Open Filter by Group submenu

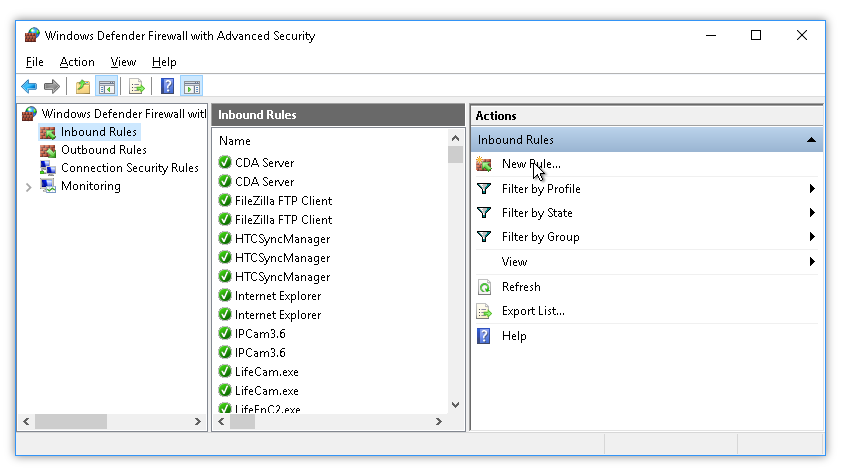point(540,237)
